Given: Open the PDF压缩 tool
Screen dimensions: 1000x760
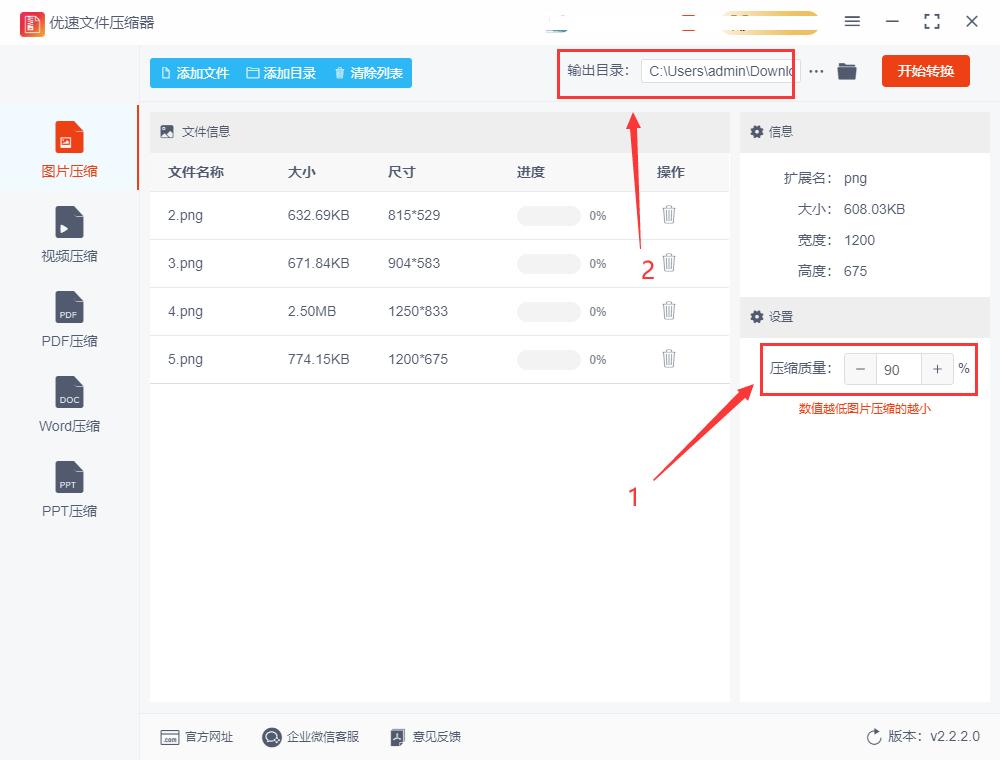Looking at the screenshot, I should [67, 320].
